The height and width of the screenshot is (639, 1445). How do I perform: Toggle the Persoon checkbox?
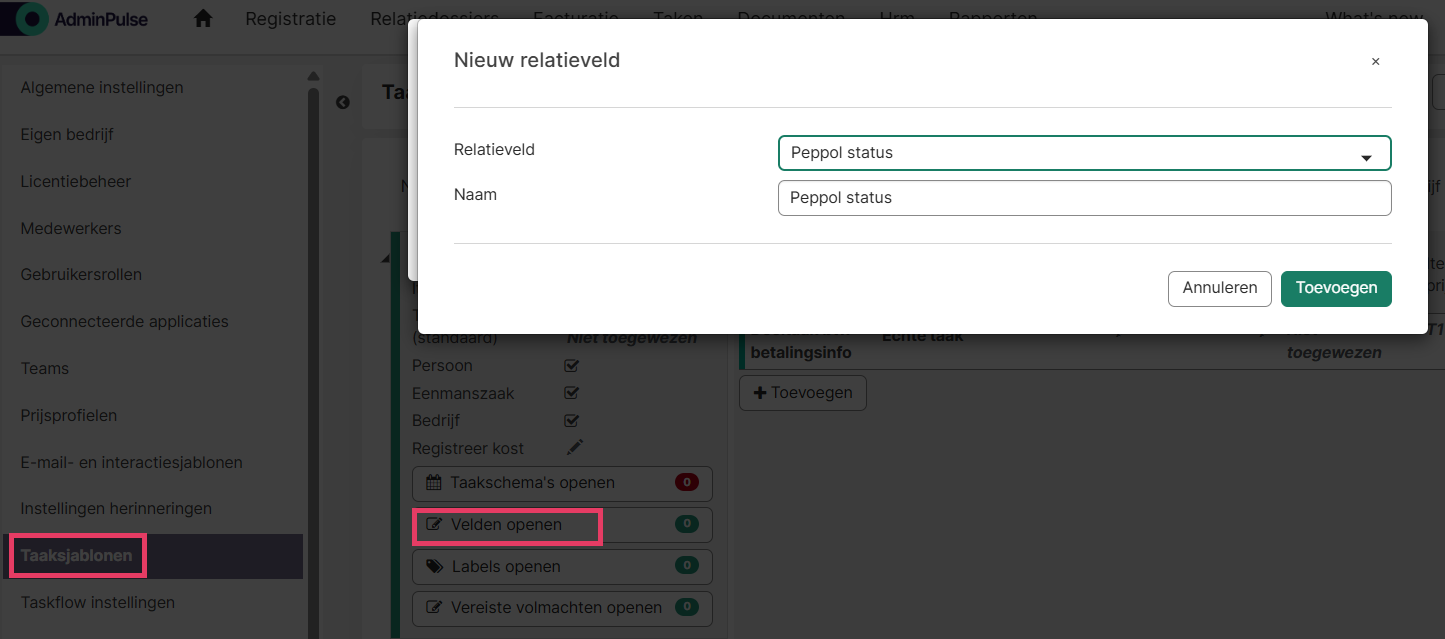coord(572,366)
